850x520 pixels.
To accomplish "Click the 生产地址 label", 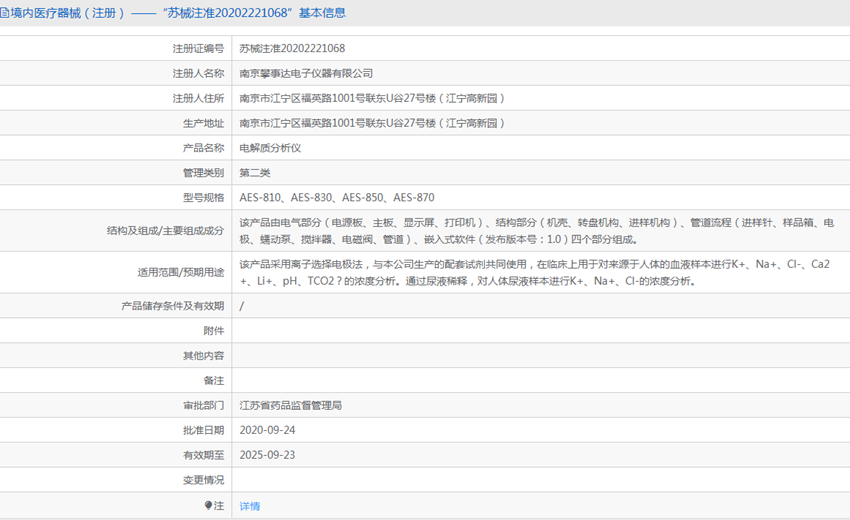I will [x=203, y=124].
